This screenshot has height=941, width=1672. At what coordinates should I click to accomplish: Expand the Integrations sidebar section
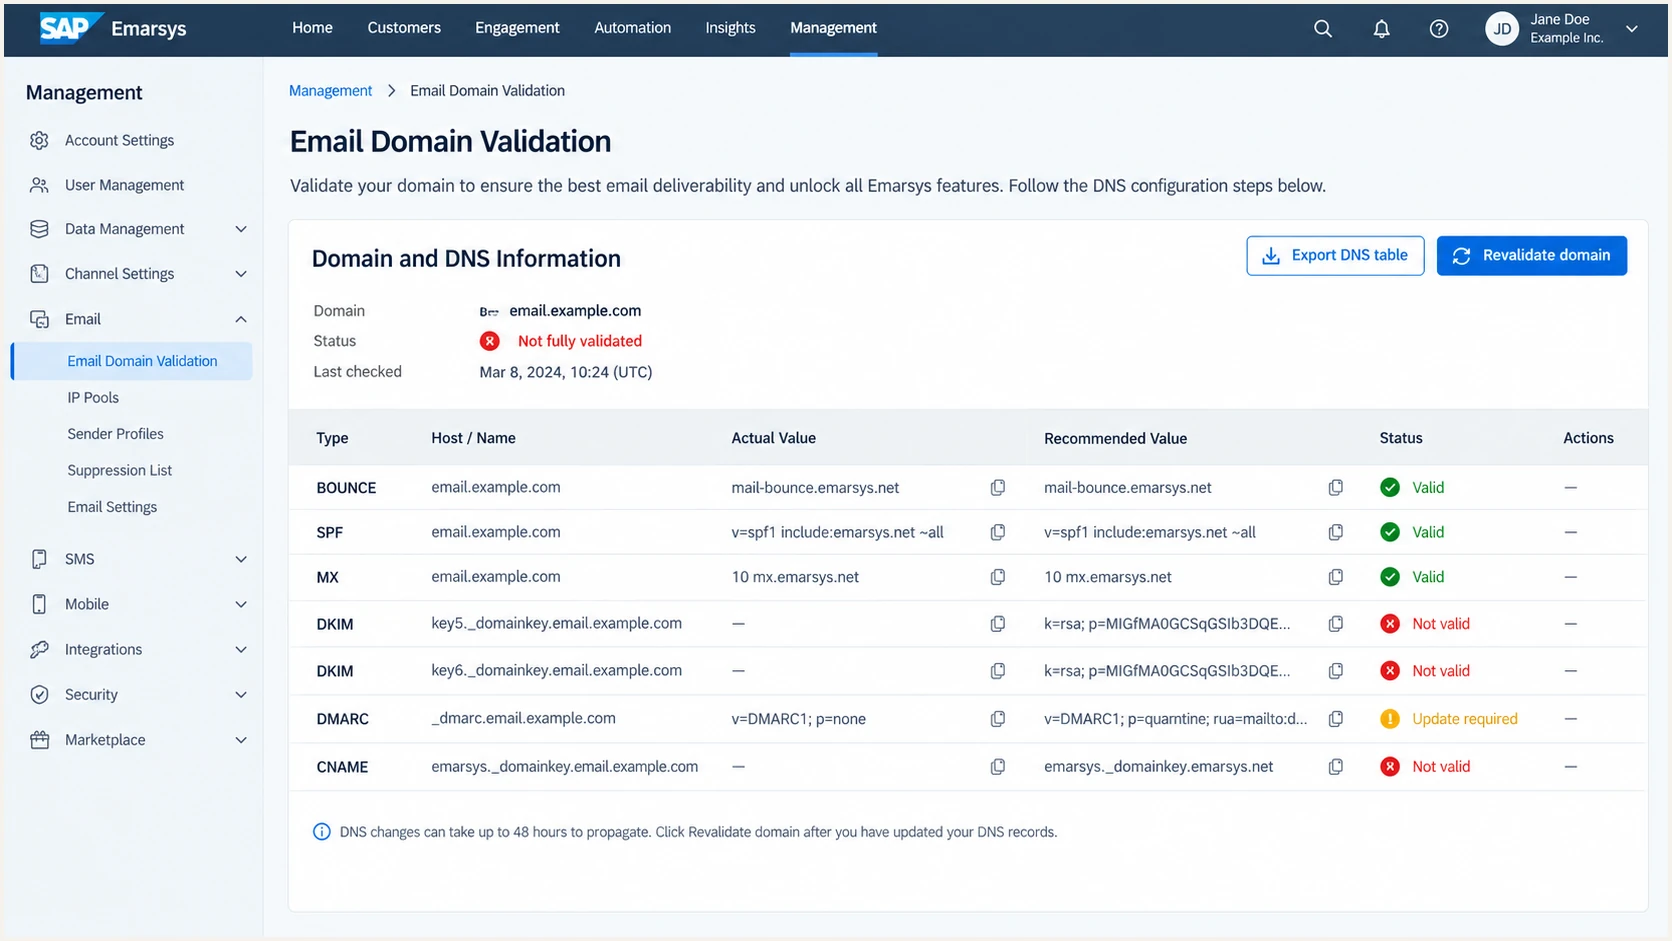click(241, 650)
